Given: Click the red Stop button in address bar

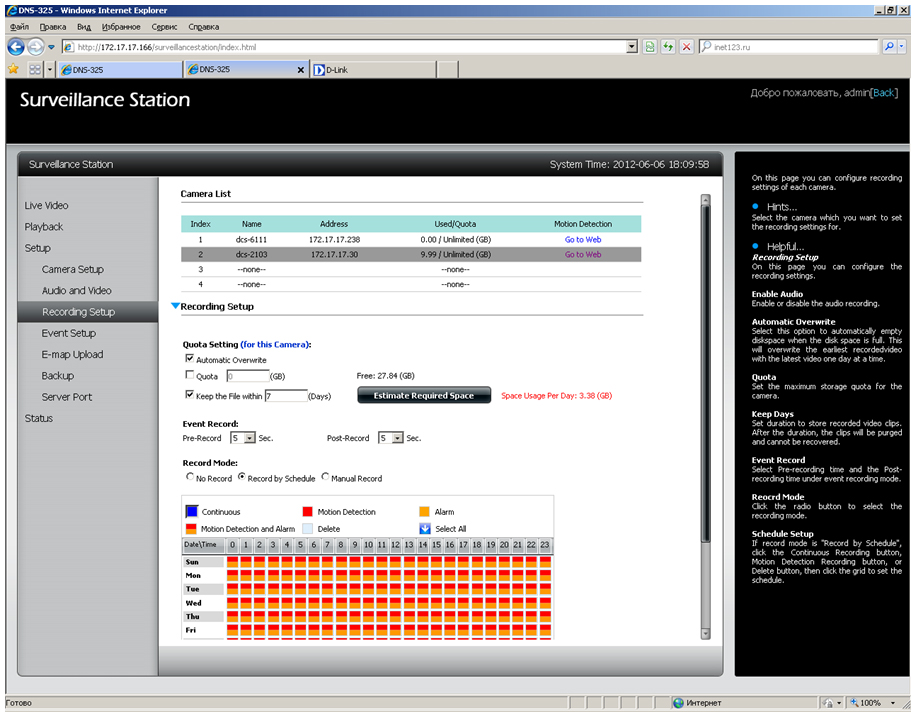Looking at the screenshot, I should 686,47.
